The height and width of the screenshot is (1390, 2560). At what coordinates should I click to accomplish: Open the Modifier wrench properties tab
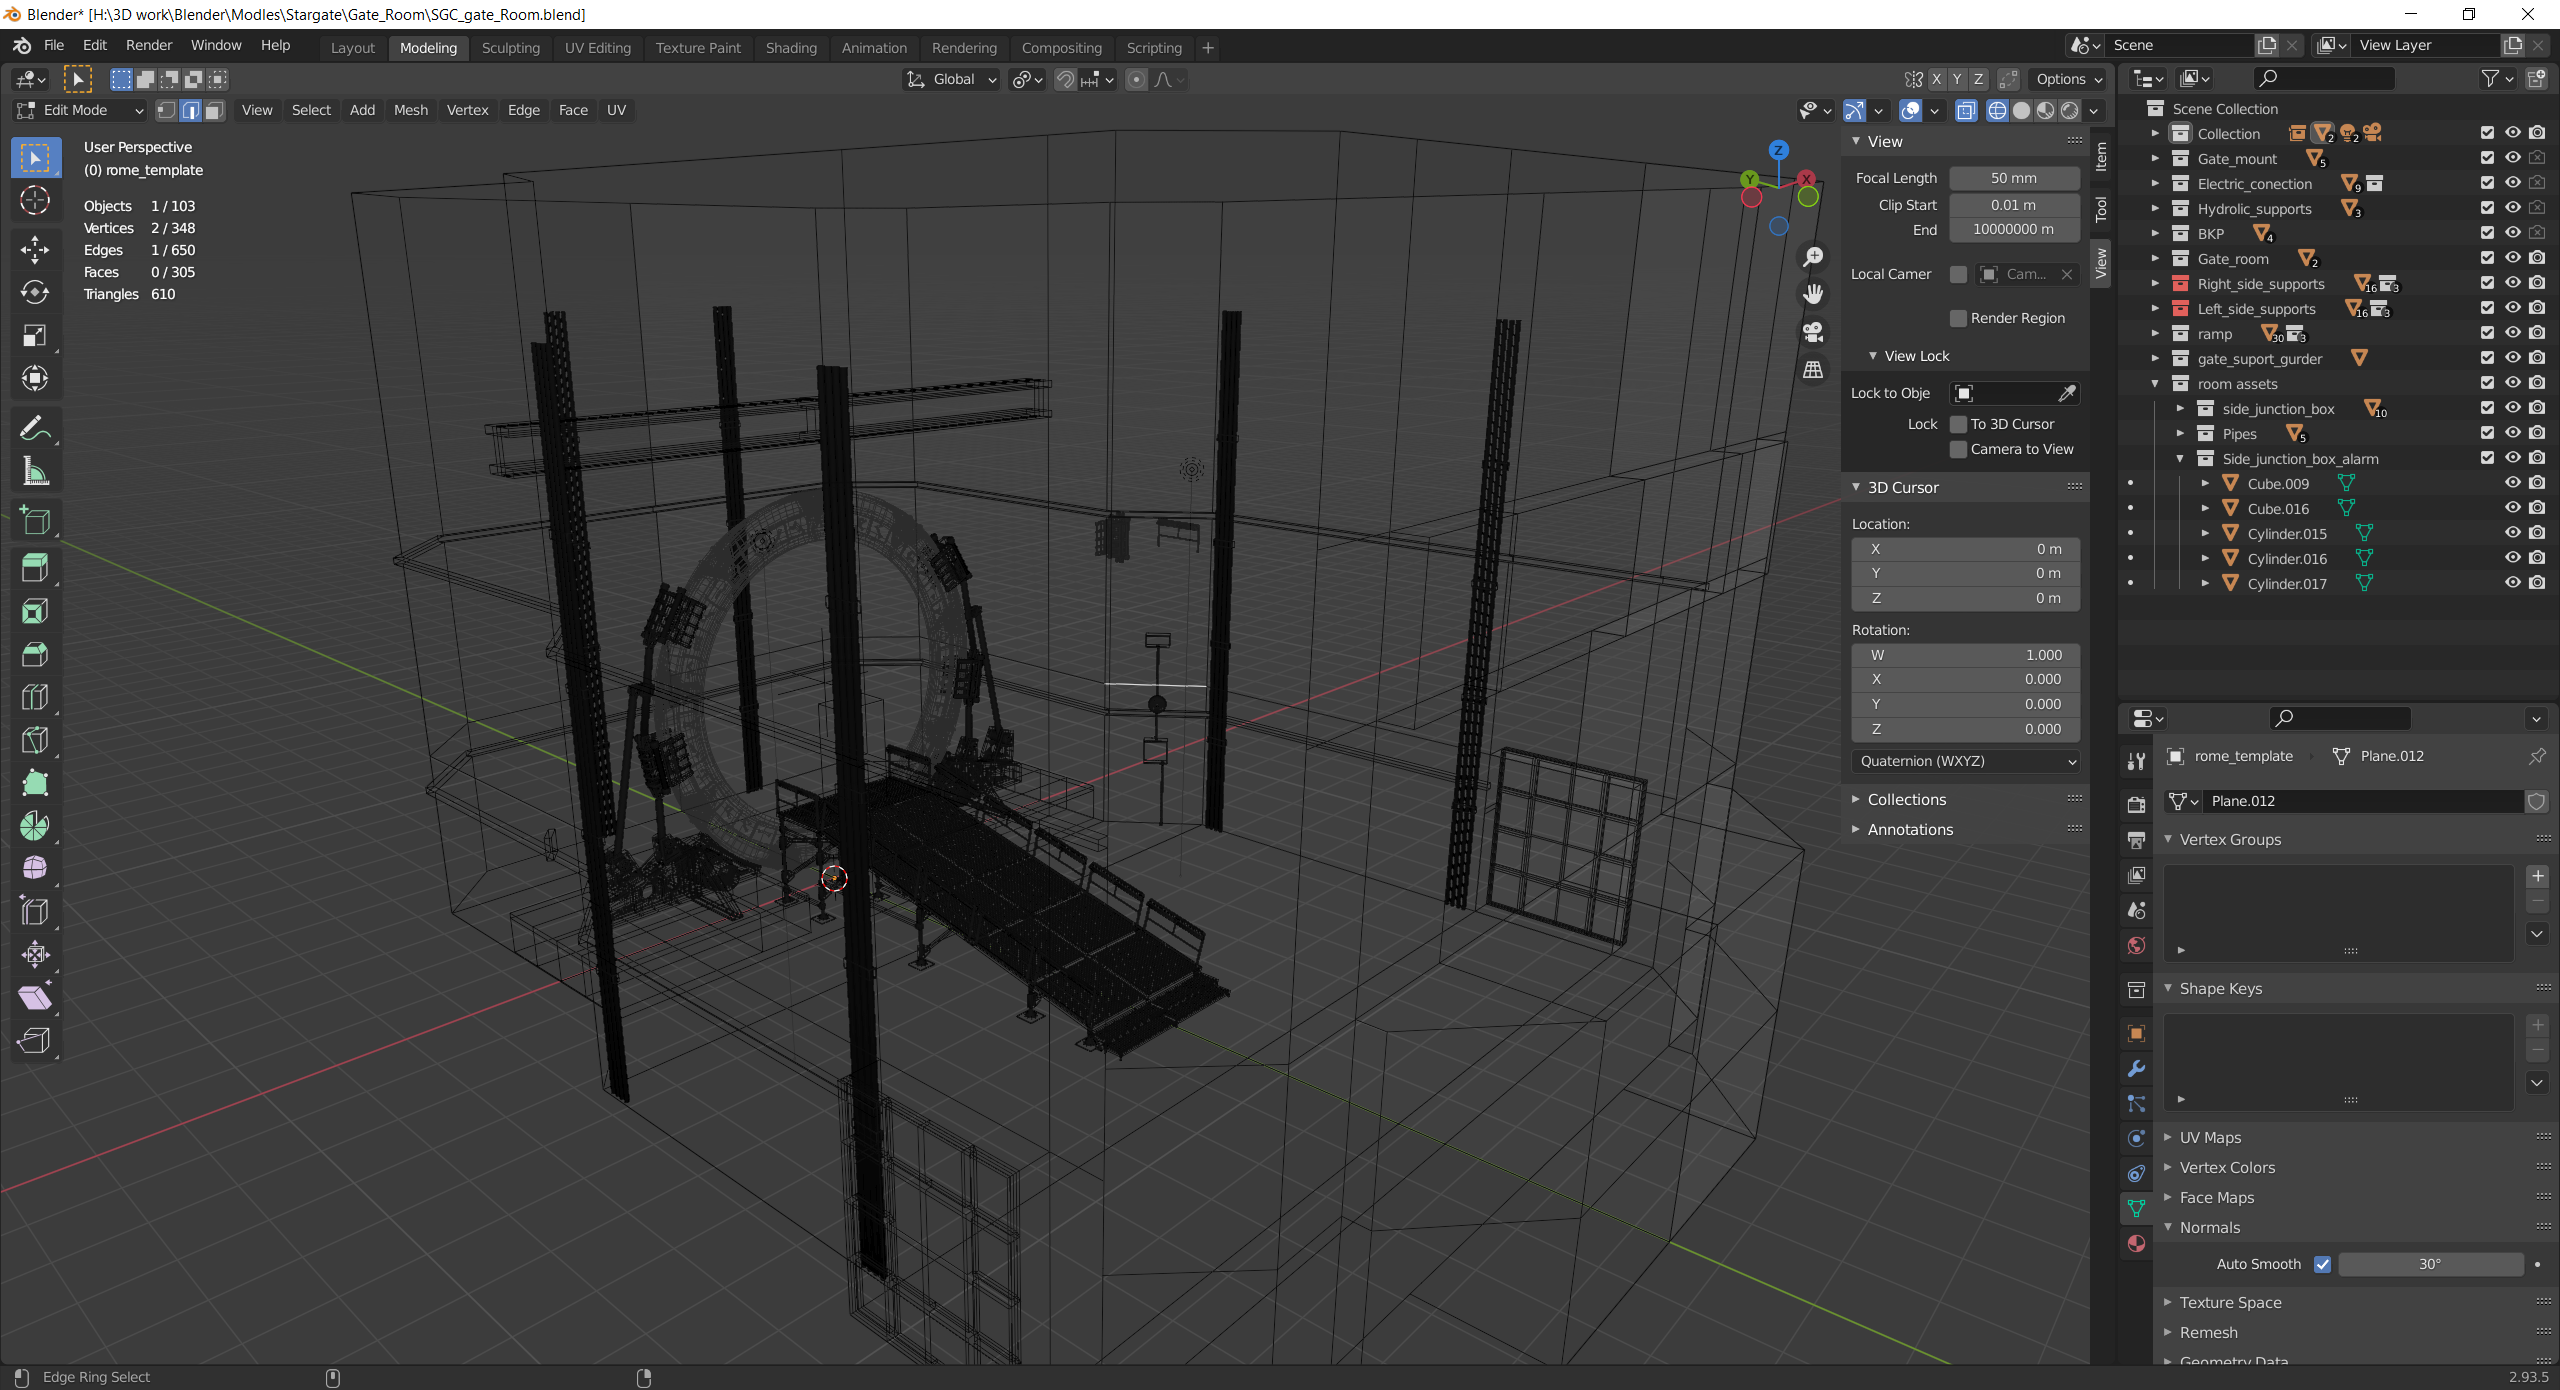tap(2137, 1069)
